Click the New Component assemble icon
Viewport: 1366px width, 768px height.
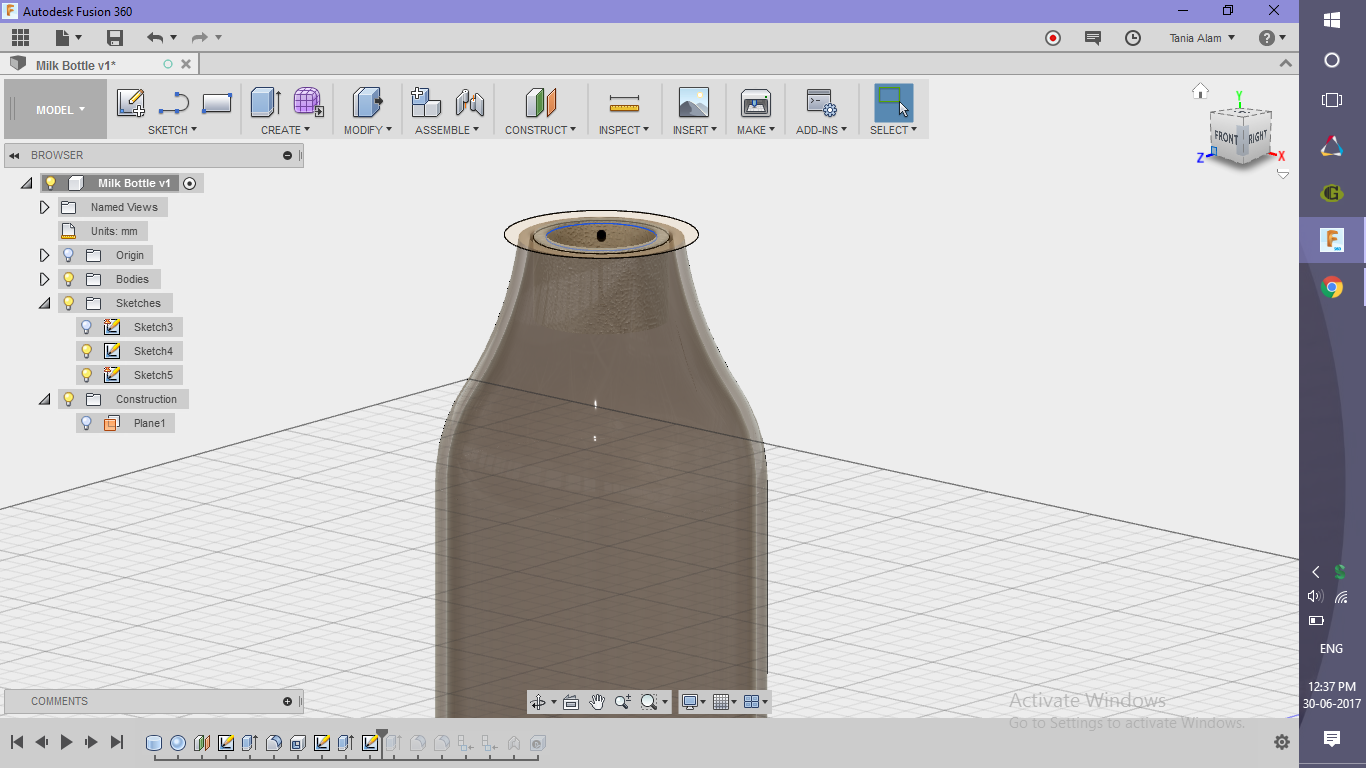(426, 103)
